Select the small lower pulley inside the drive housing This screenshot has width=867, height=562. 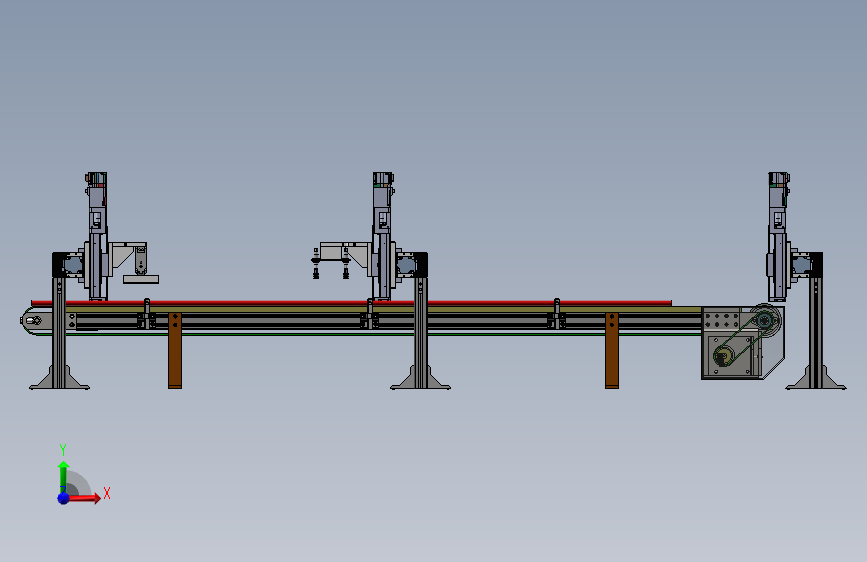[723, 356]
